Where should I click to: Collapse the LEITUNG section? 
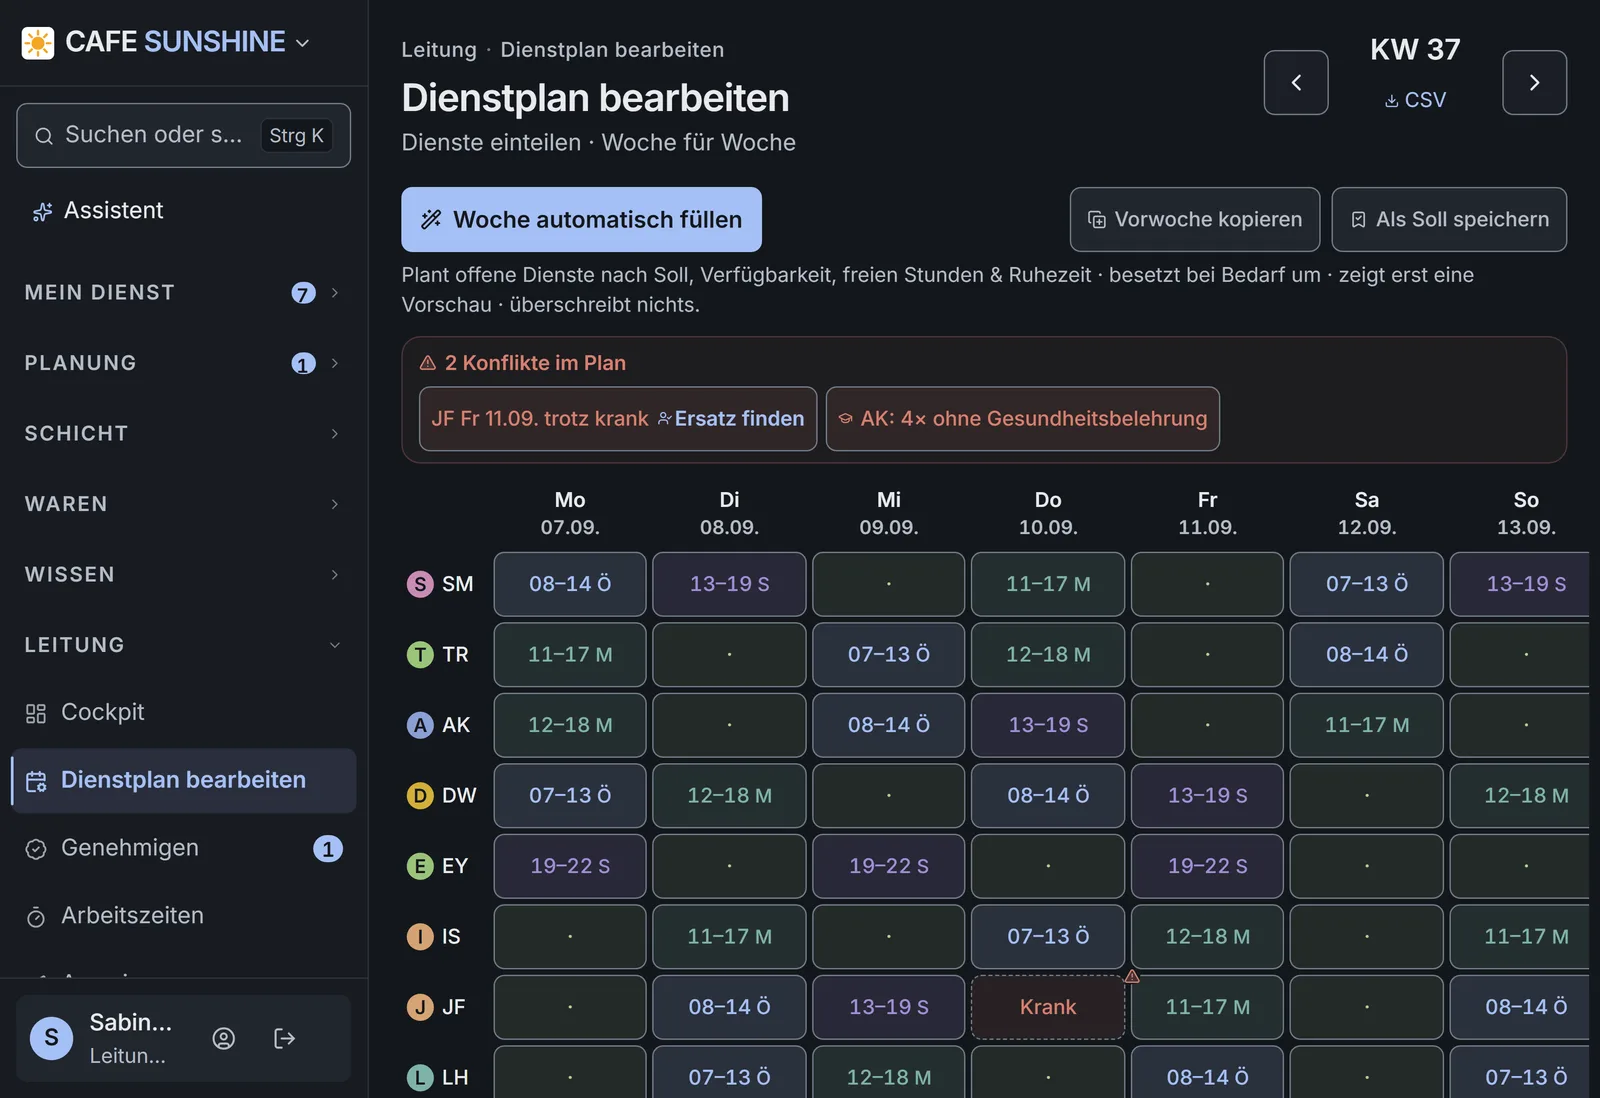[183, 645]
